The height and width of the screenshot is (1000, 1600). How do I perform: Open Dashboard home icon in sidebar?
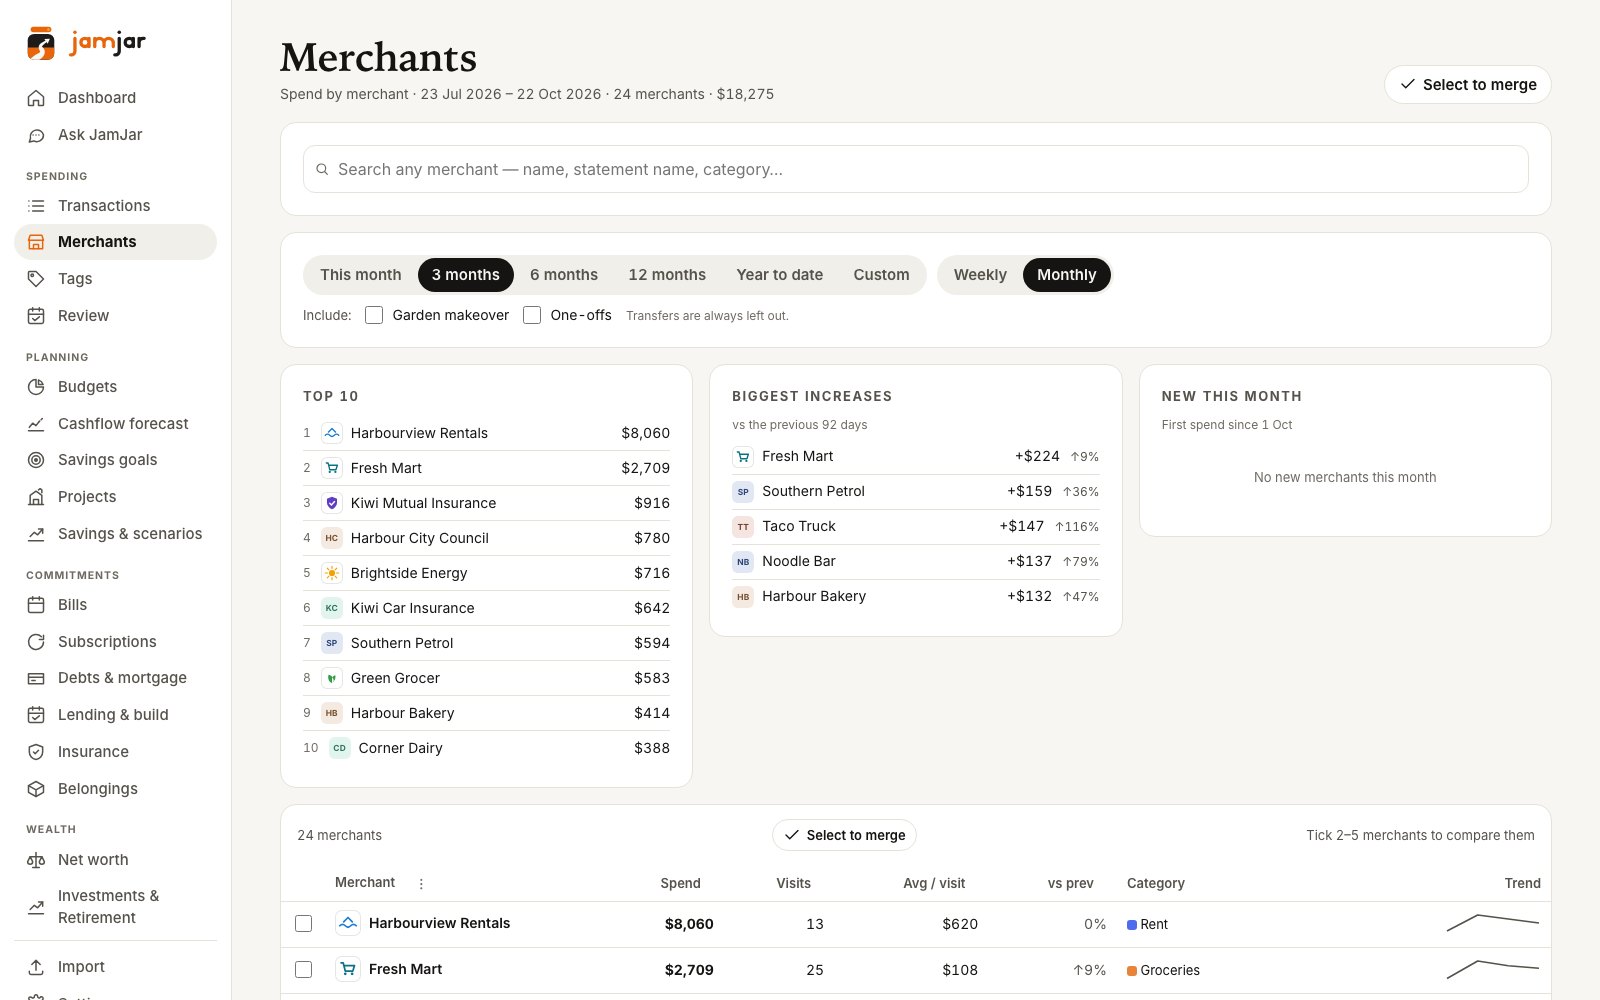[x=36, y=98]
